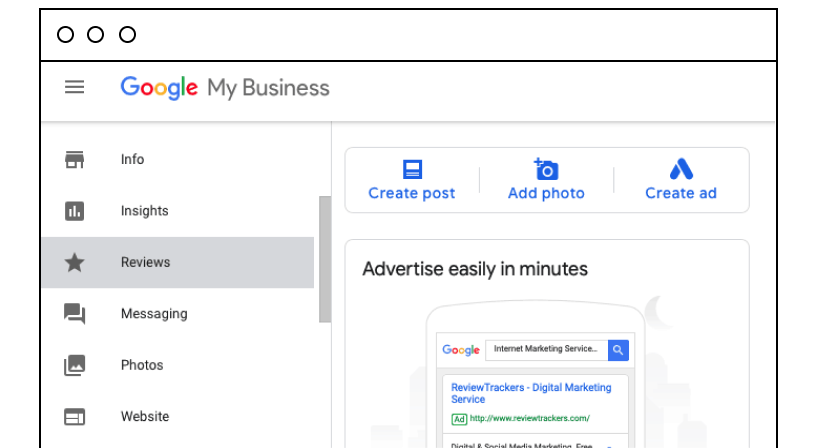The height and width of the screenshot is (448, 818).
Task: Click the second window control circle
Action: (95, 35)
